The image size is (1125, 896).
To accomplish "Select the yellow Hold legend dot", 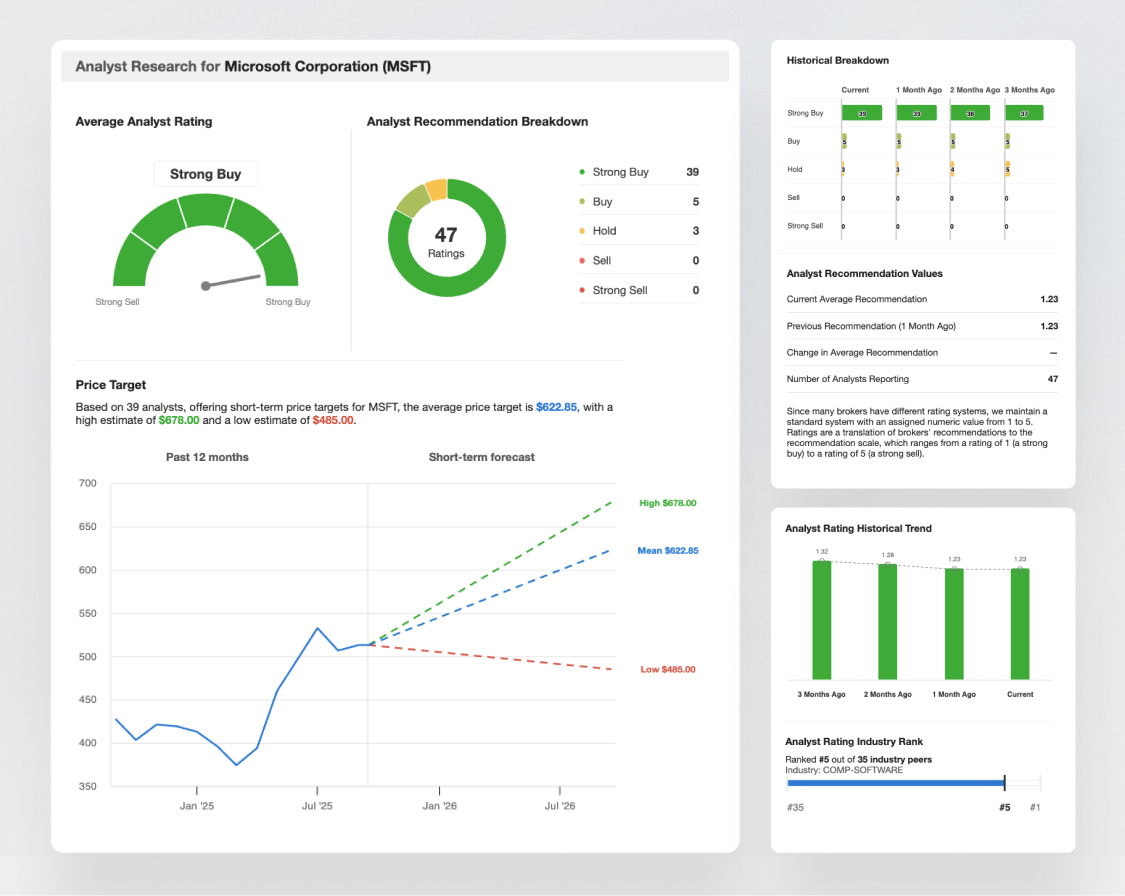I will 582,231.
